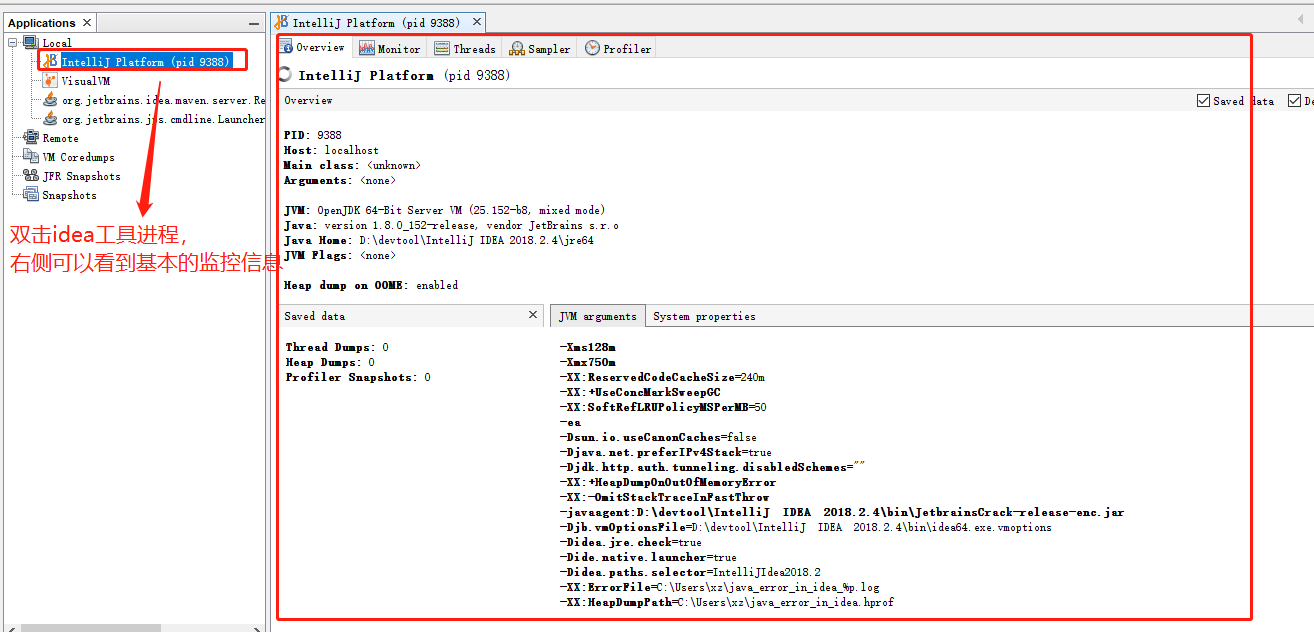Click the Main class: <unknown> line
The height and width of the screenshot is (632, 1314).
click(352, 165)
